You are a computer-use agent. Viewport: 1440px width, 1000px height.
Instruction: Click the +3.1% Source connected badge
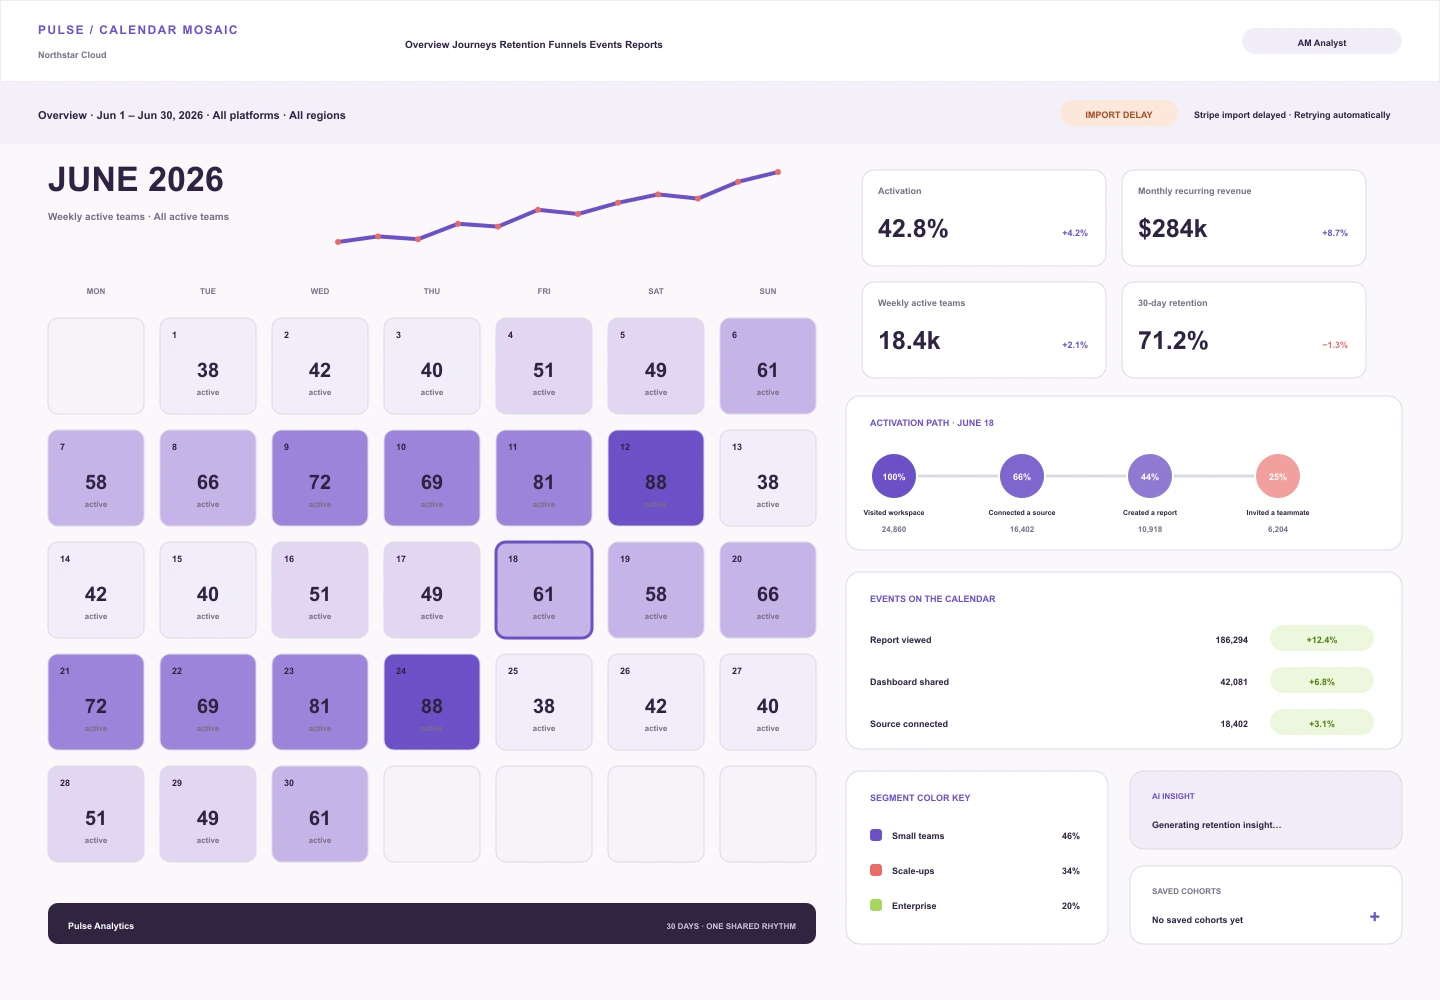click(1322, 723)
